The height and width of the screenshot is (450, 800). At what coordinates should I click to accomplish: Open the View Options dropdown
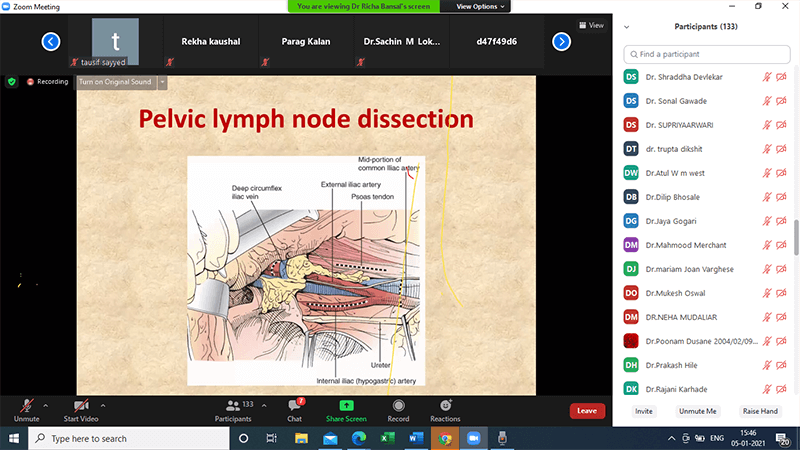coord(481,6)
